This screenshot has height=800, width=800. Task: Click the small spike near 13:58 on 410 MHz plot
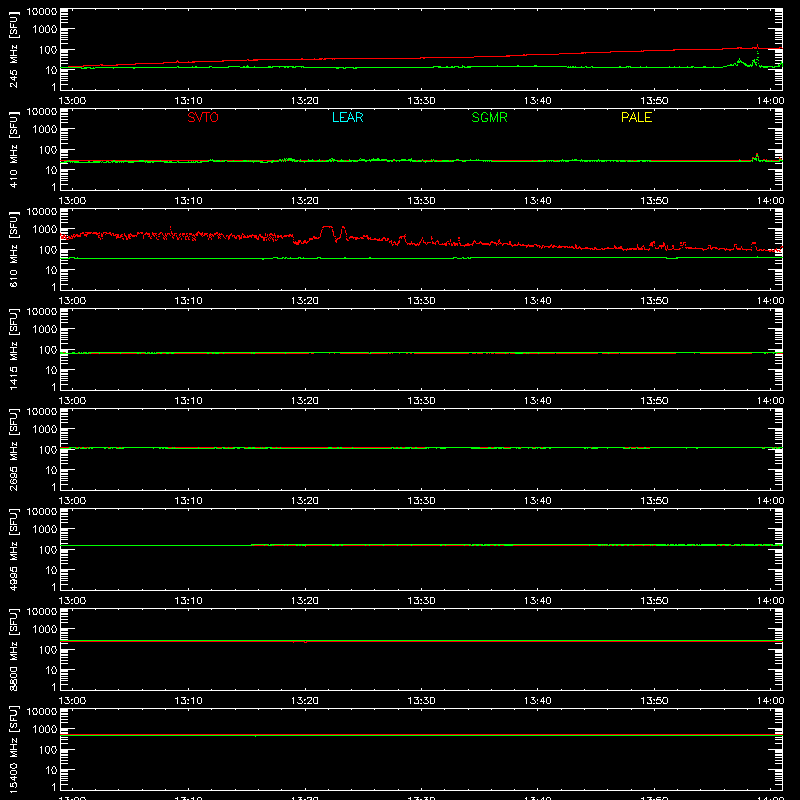pyautogui.click(x=757, y=156)
